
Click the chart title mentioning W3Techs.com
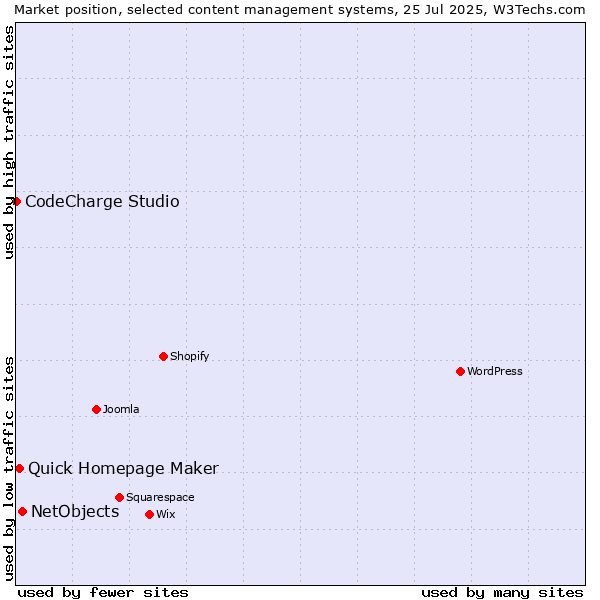pyautogui.click(x=300, y=10)
